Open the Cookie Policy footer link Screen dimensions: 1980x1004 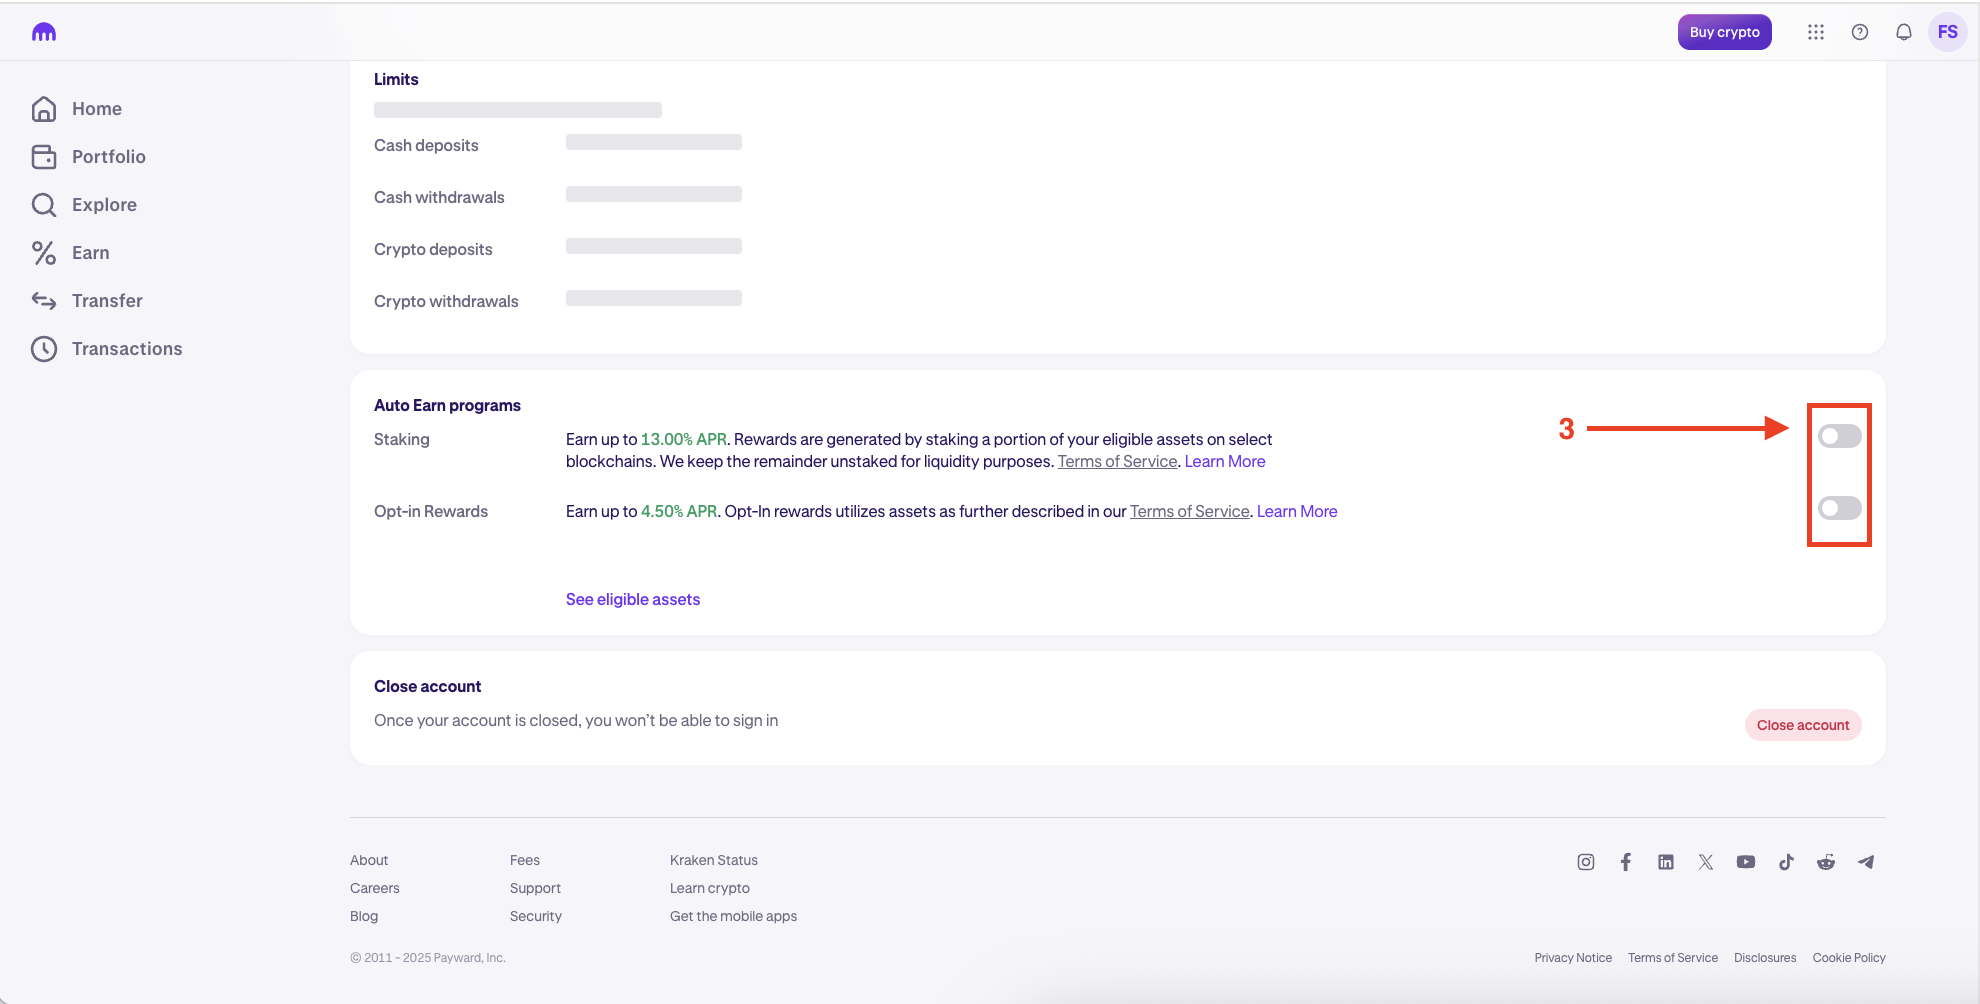tap(1848, 957)
